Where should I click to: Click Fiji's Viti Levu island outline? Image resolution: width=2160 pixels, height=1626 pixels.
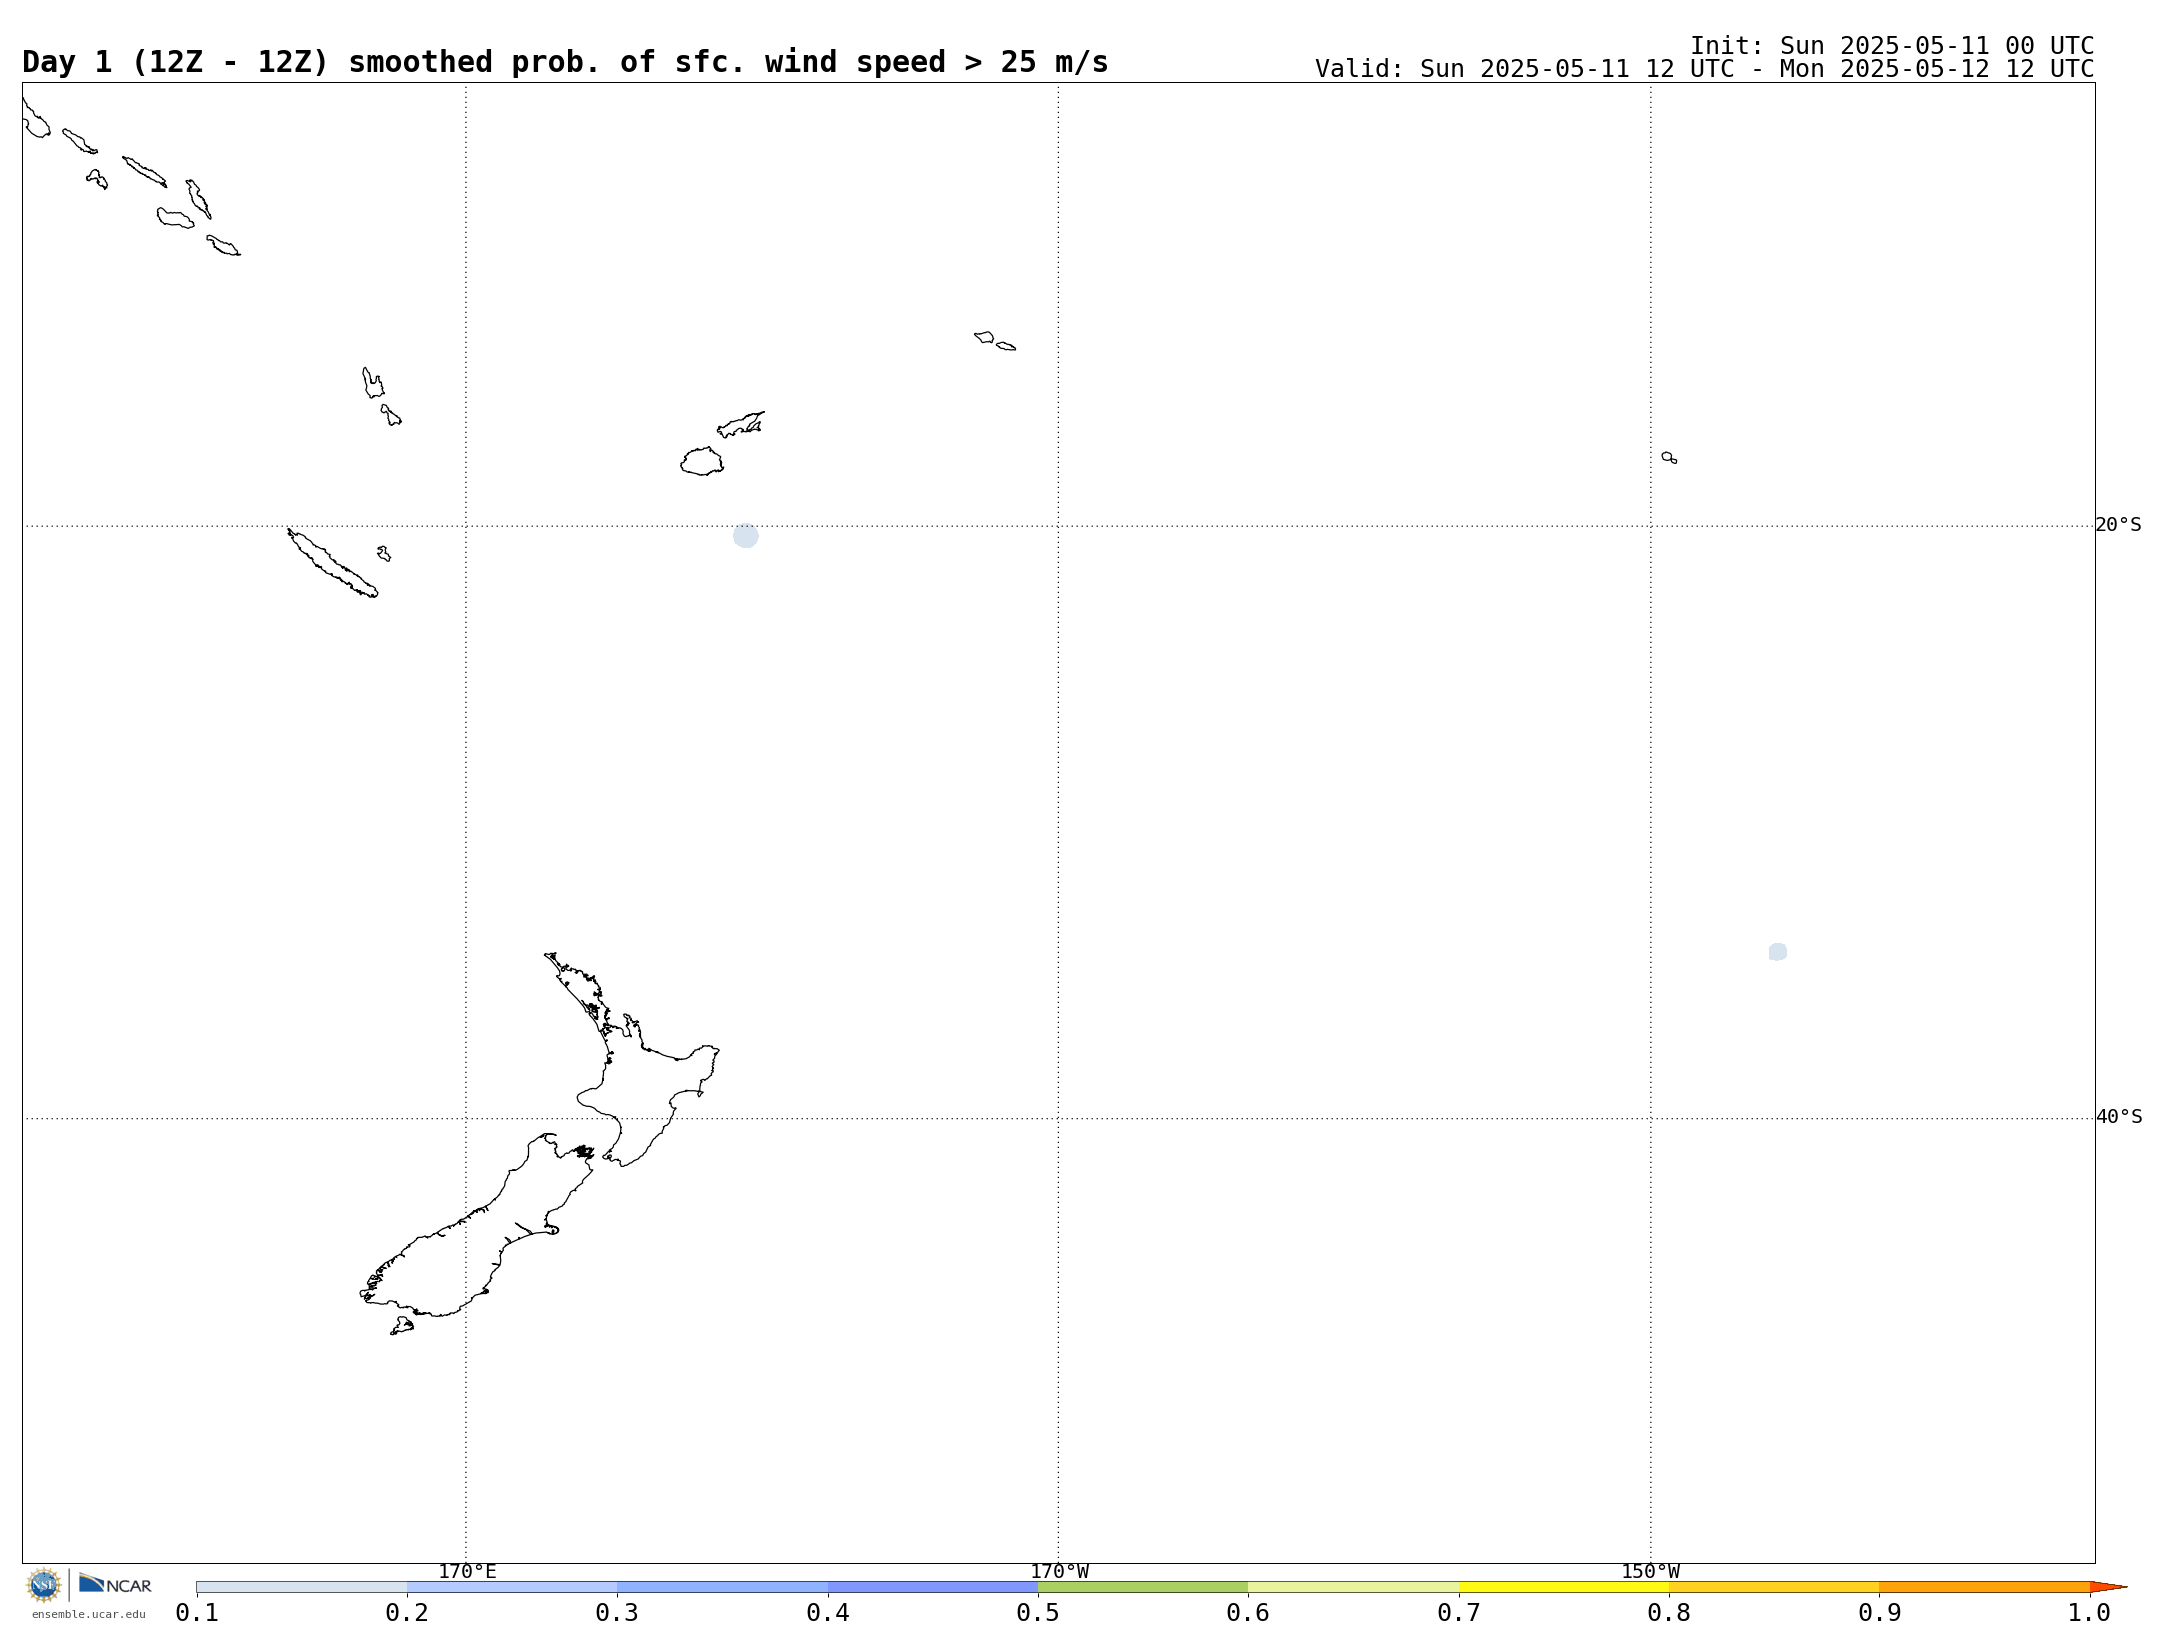pos(702,461)
